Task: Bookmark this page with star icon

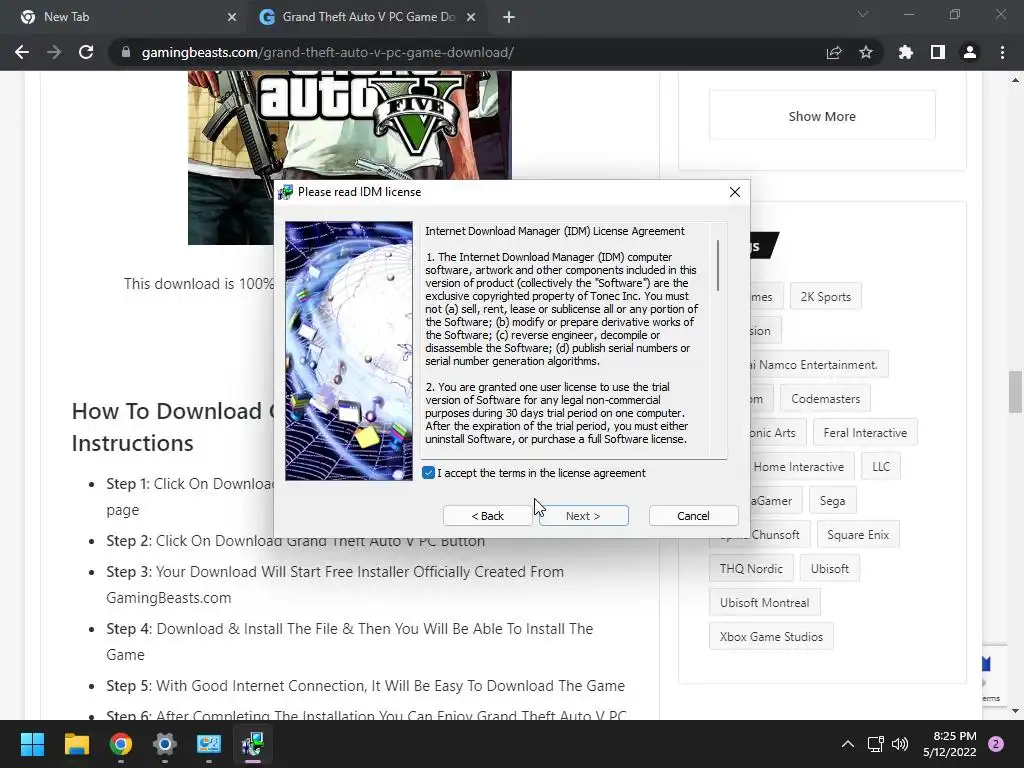Action: tap(866, 52)
